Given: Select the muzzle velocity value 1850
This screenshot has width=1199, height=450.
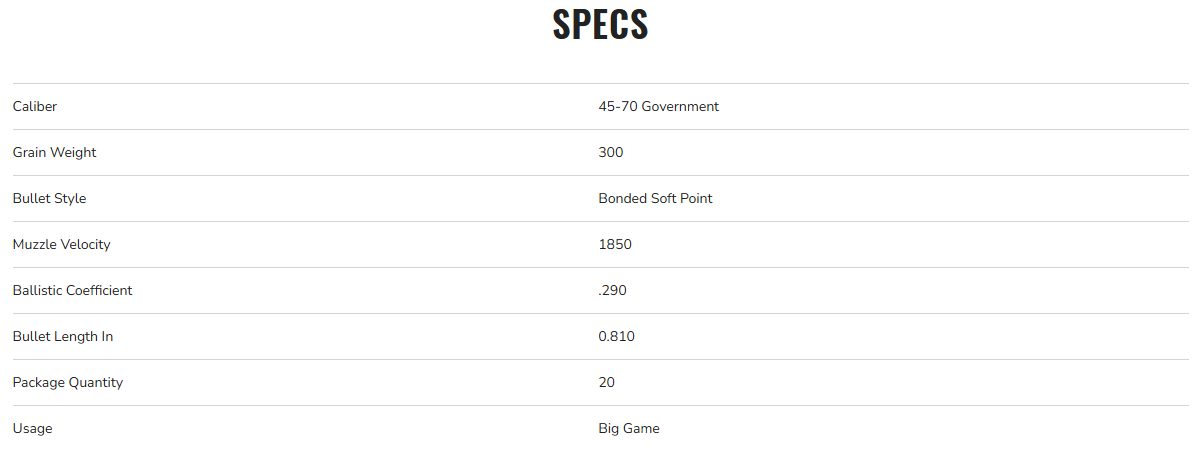Looking at the screenshot, I should pyautogui.click(x=615, y=244).
